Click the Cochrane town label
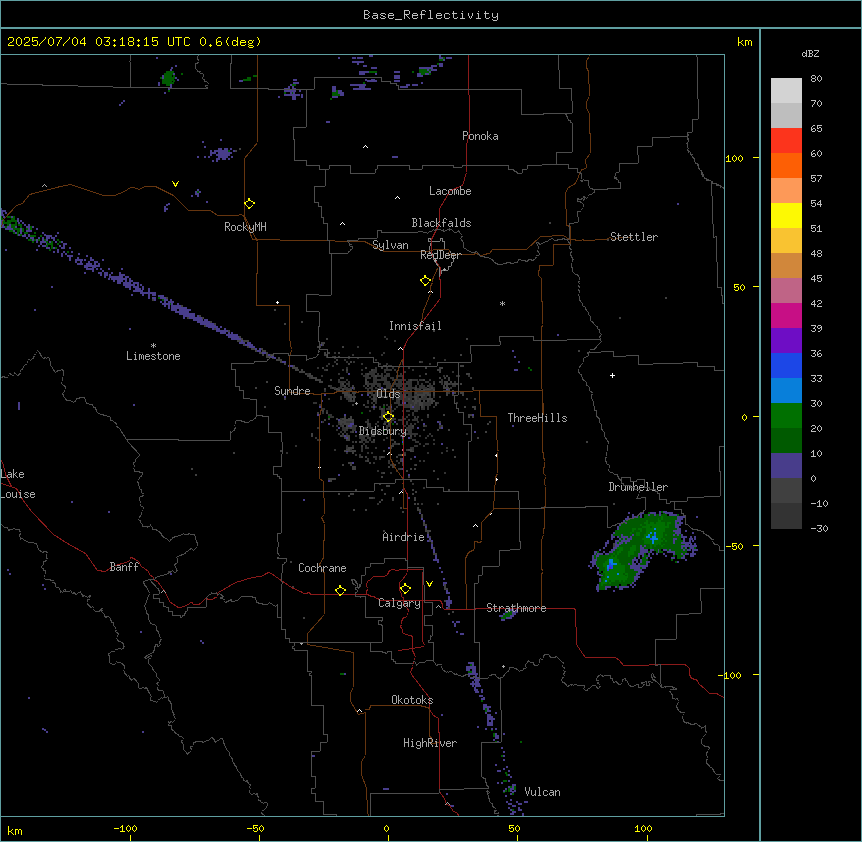The width and height of the screenshot is (862, 842). pos(322,568)
